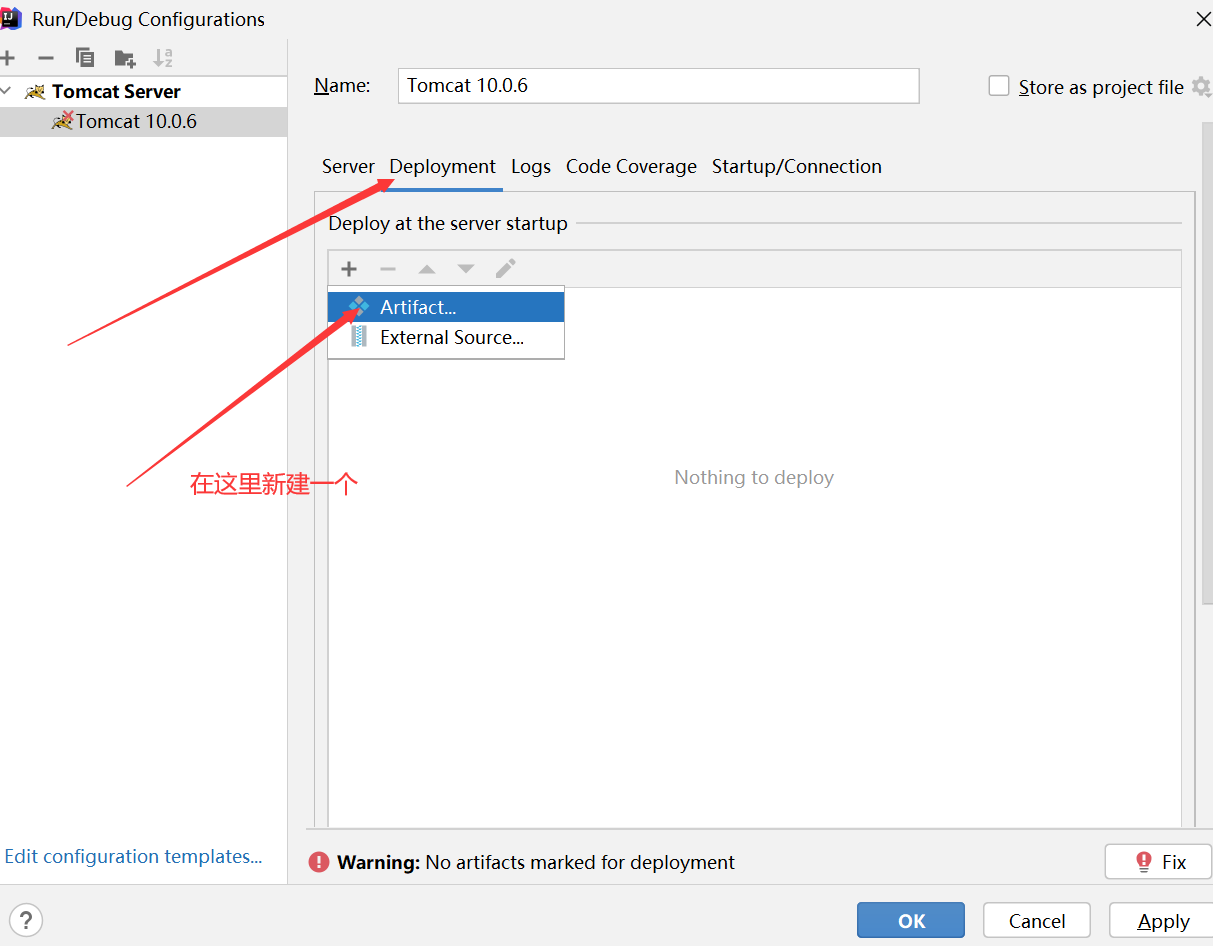Open the Startup/Connection tab
This screenshot has height=946, width=1213.
click(797, 167)
